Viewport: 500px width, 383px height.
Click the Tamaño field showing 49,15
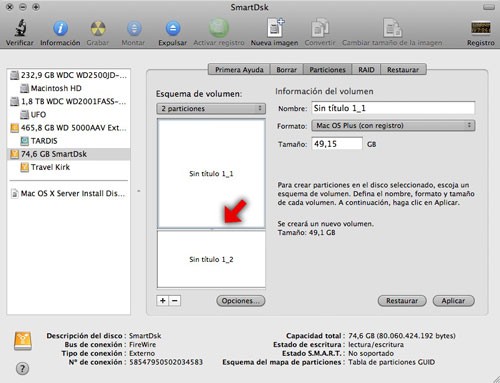click(x=337, y=144)
